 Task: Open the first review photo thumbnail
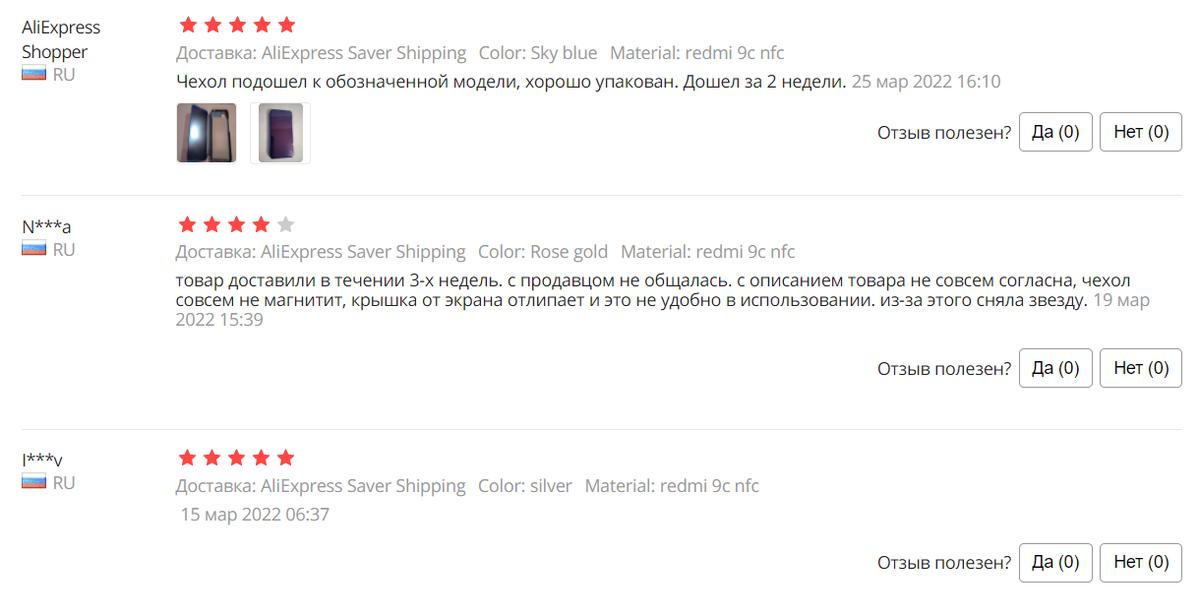click(x=207, y=133)
